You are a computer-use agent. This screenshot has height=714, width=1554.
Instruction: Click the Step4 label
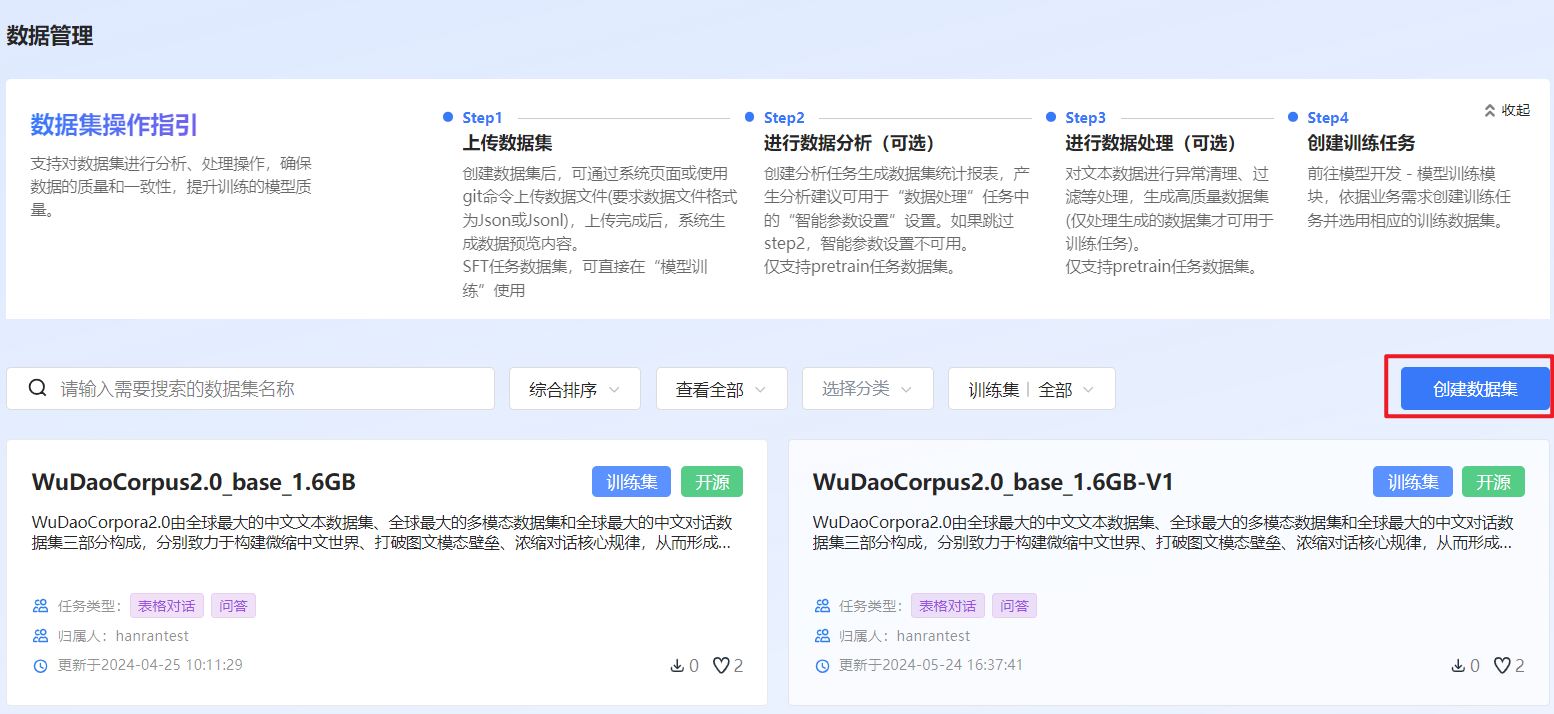[x=1328, y=118]
